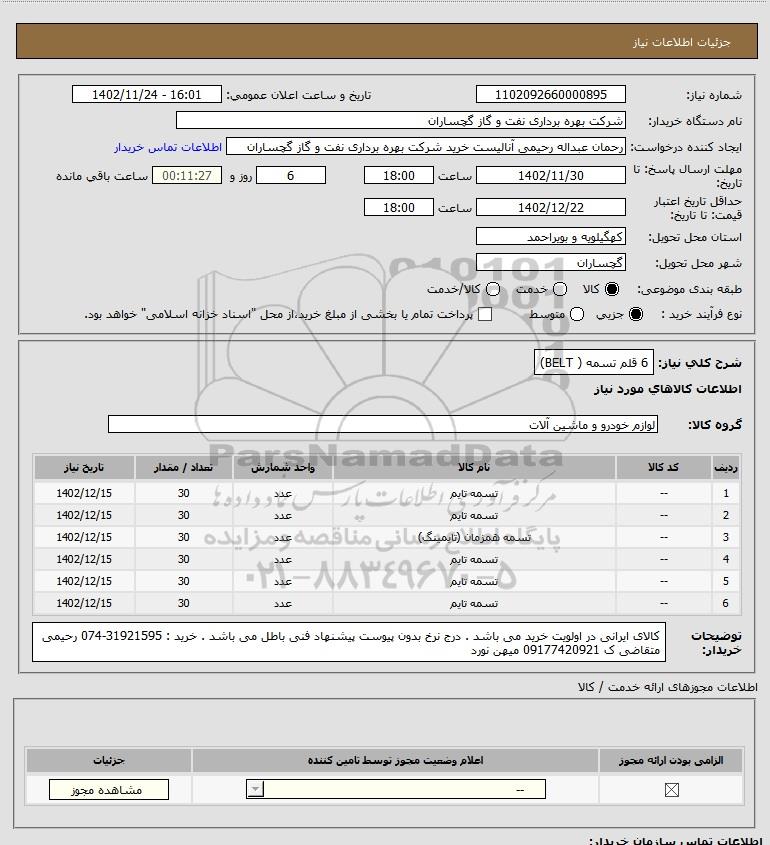Click the need description 6 قلم تسمه (BELT)
Viewport: 770px width, 845px height.
point(594,363)
